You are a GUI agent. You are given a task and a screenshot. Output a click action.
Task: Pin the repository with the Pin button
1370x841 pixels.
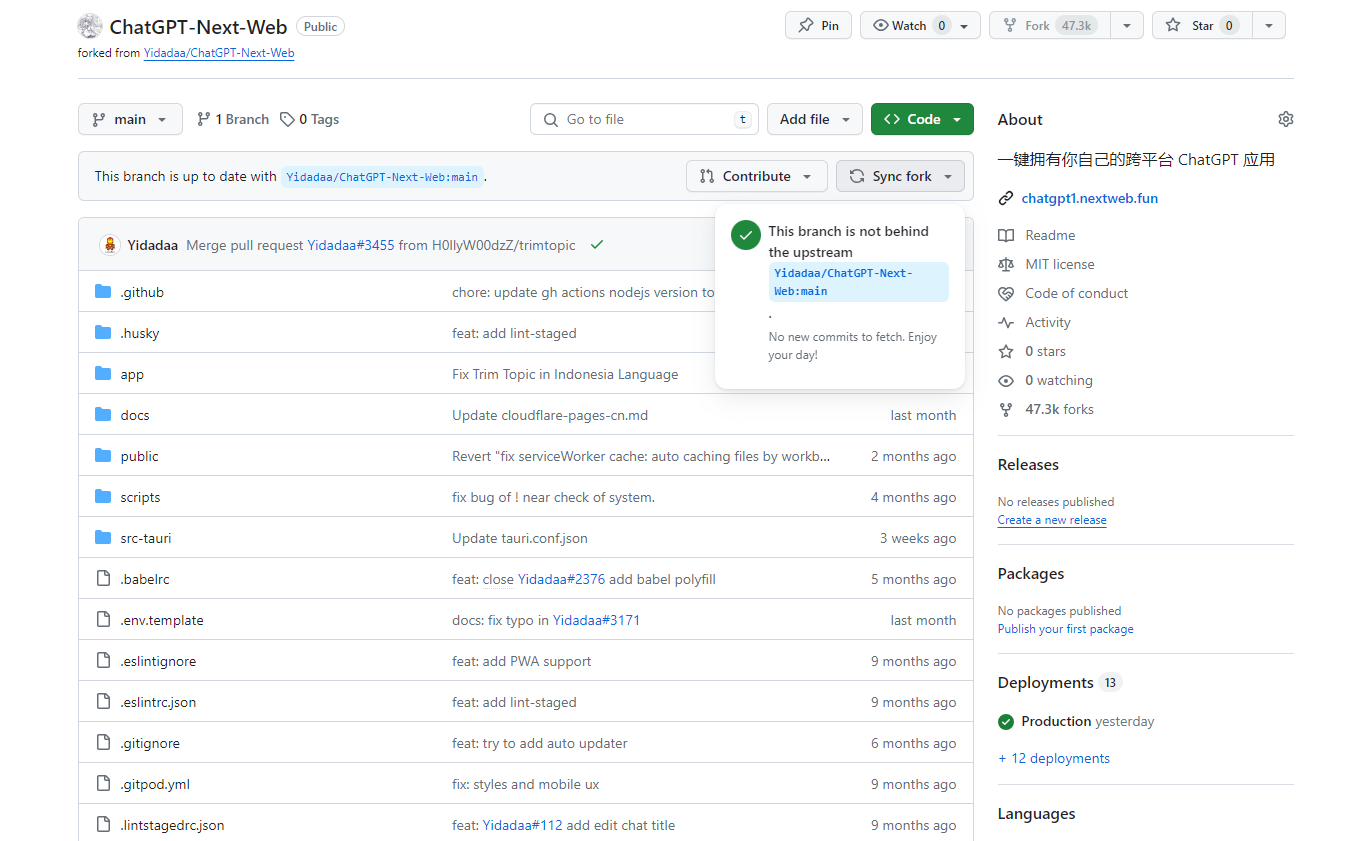(818, 26)
